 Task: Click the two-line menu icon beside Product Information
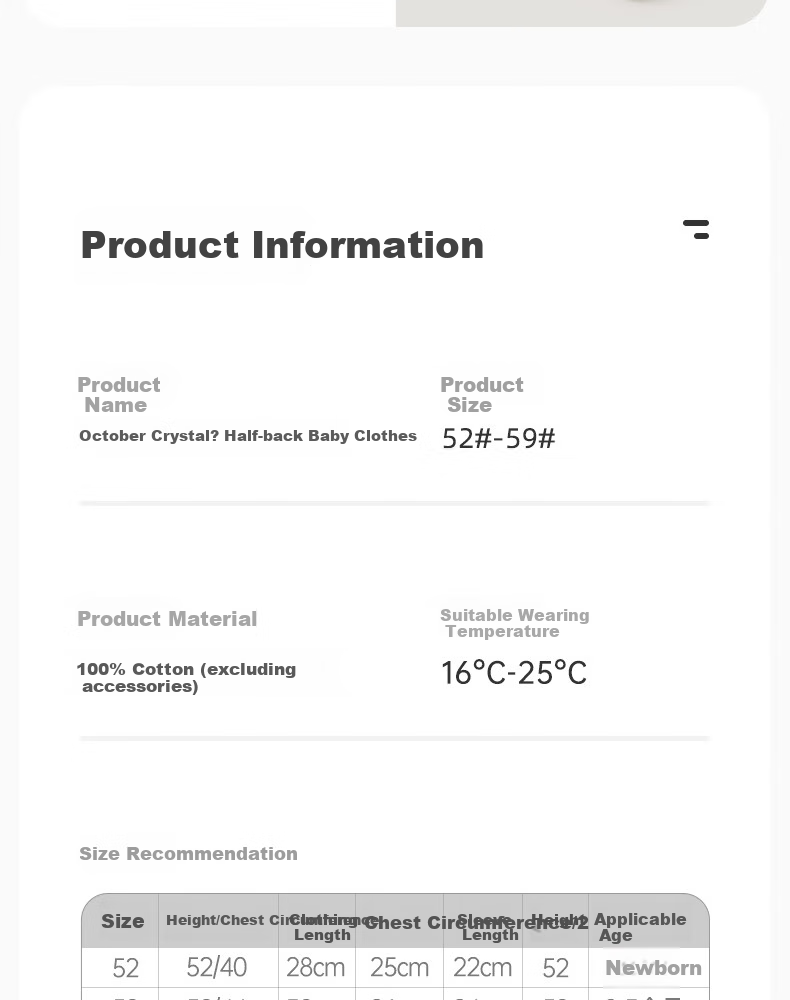696,229
